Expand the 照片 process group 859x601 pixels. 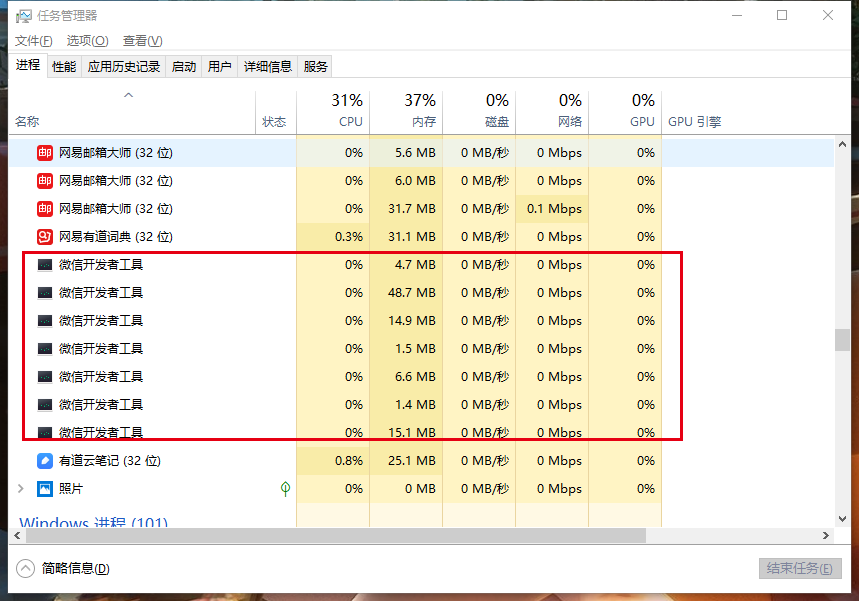(x=21, y=488)
